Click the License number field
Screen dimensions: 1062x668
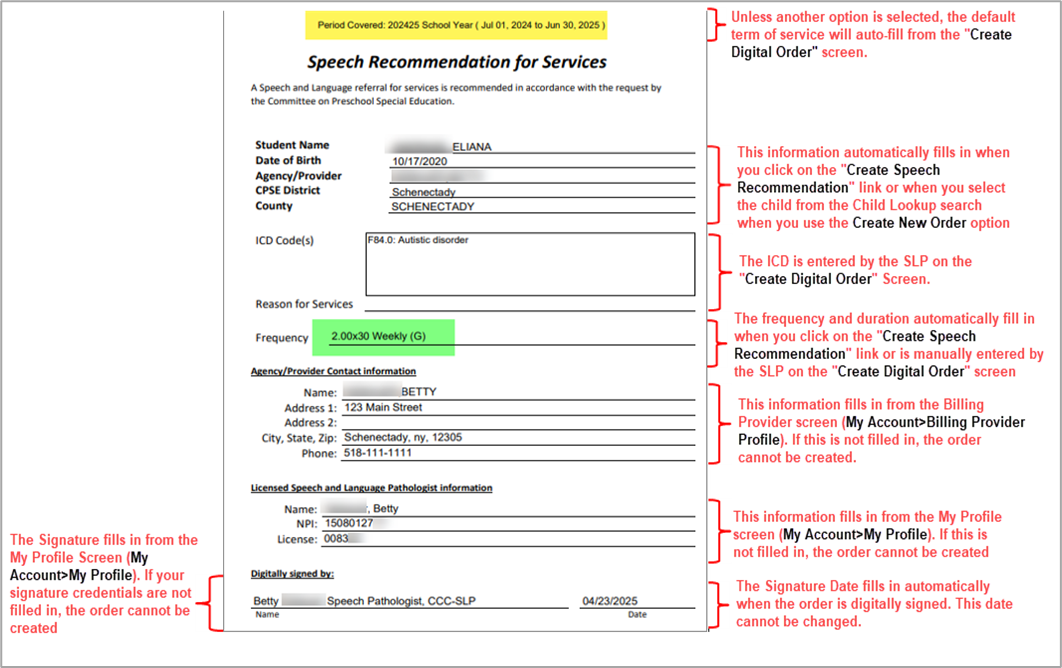point(507,539)
